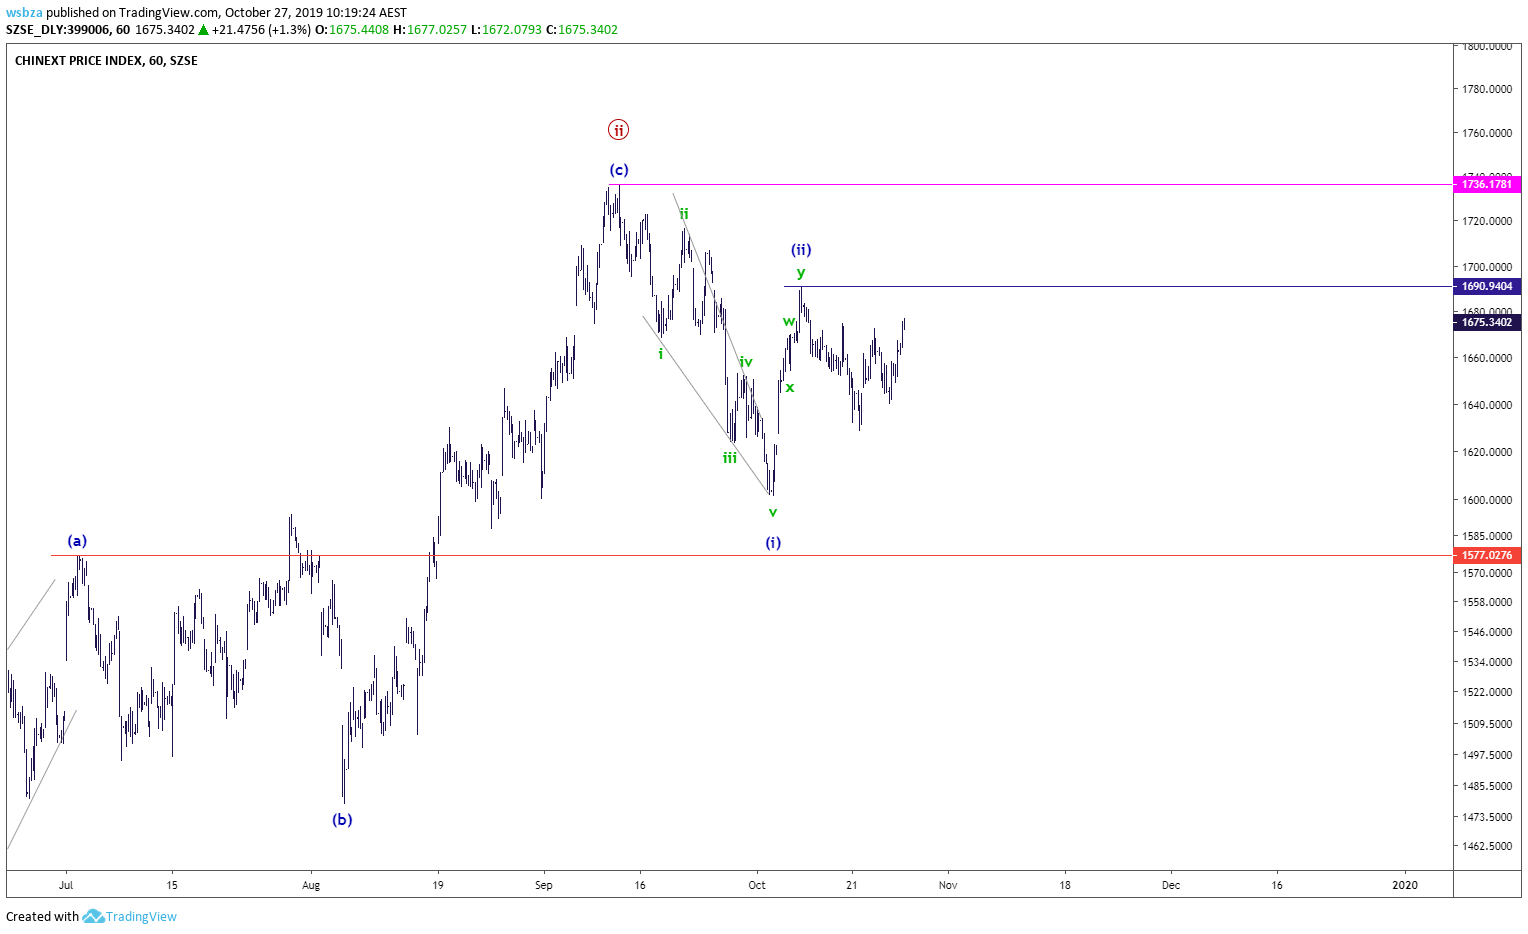Click the blue (c) wave label
The height and width of the screenshot is (934, 1528).
tap(619, 170)
